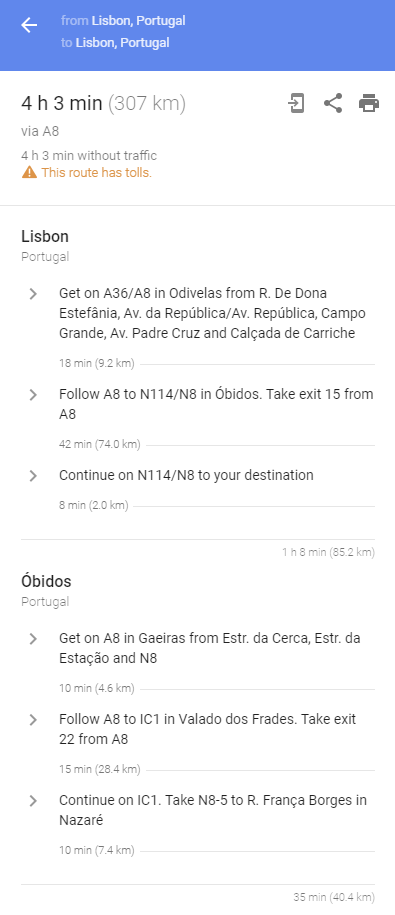Screen dimensions: 395x915
Task: Expand the Continue on IC1 to Nazaré step
Action: [33, 801]
